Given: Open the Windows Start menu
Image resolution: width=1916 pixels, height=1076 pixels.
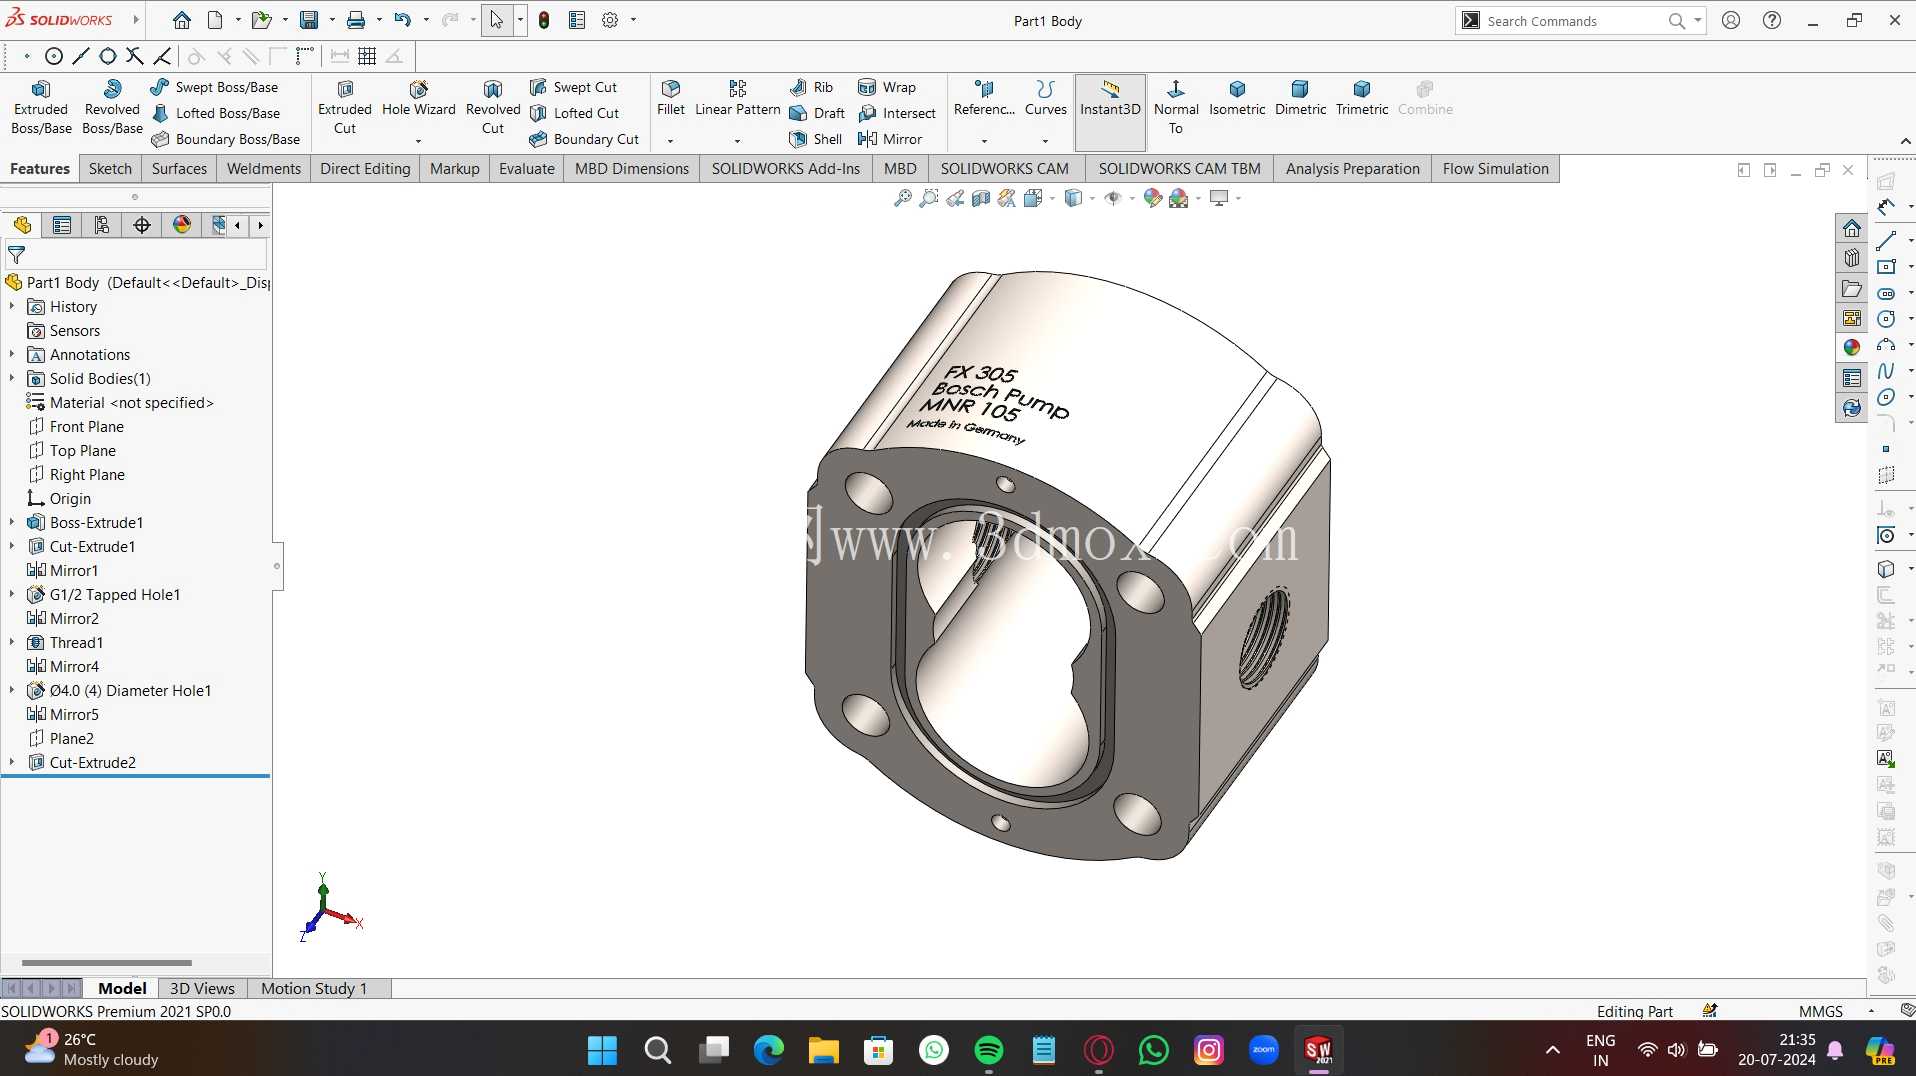Looking at the screenshot, I should (602, 1050).
